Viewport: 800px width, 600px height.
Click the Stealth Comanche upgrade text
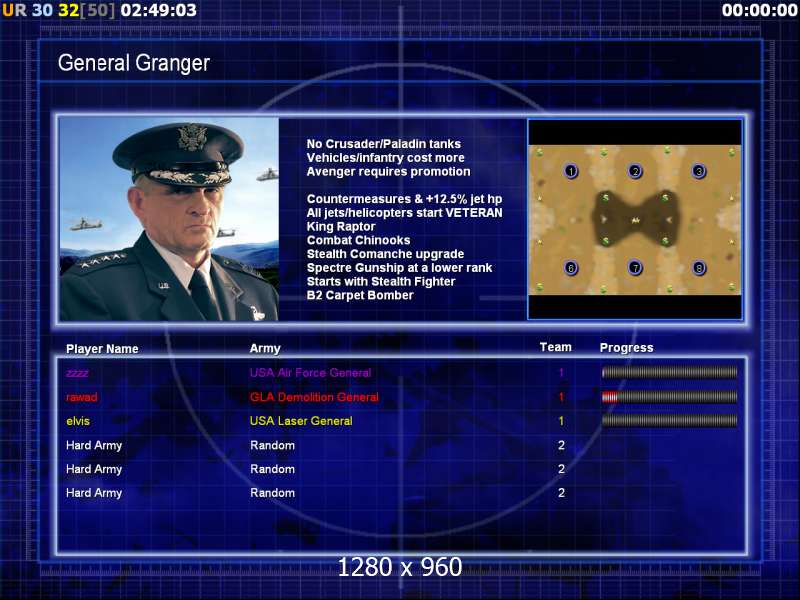point(385,254)
